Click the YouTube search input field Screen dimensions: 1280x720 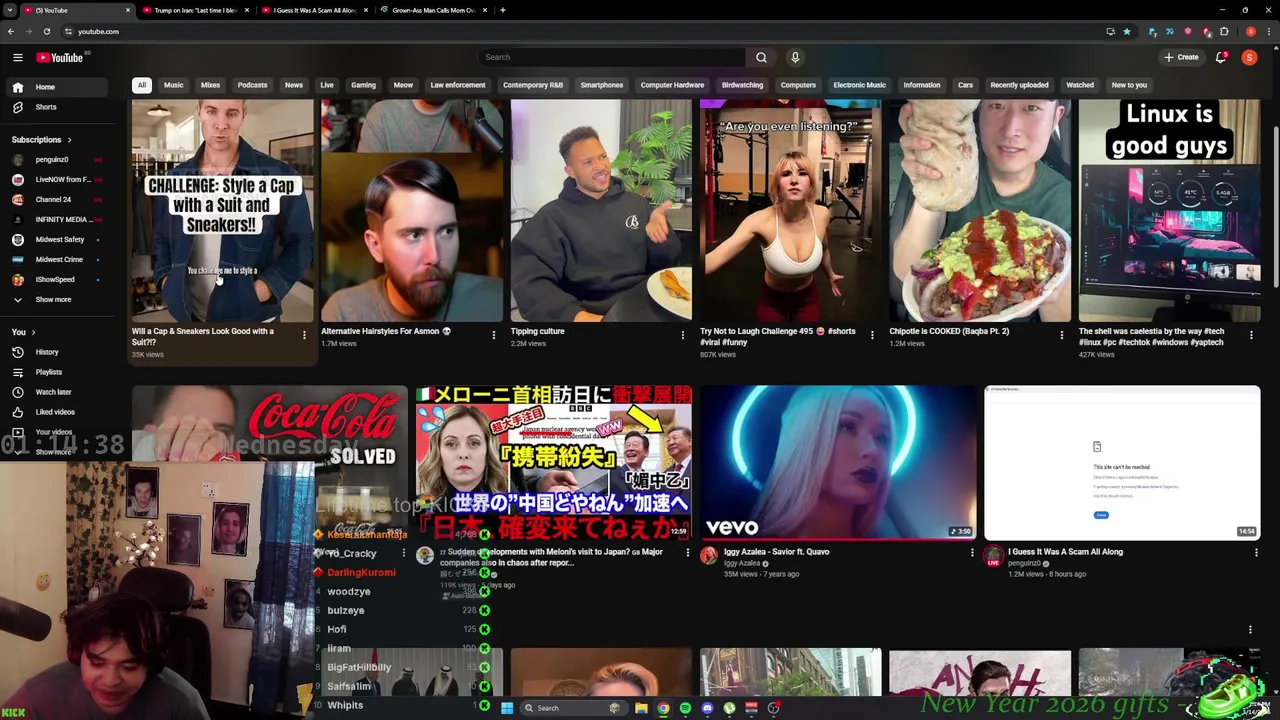(611, 57)
